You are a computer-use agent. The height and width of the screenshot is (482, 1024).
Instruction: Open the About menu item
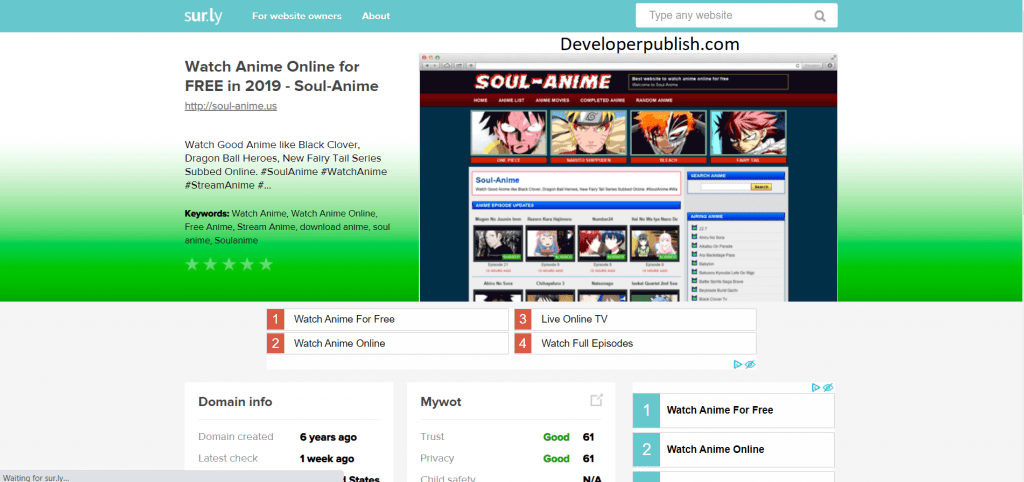point(376,16)
